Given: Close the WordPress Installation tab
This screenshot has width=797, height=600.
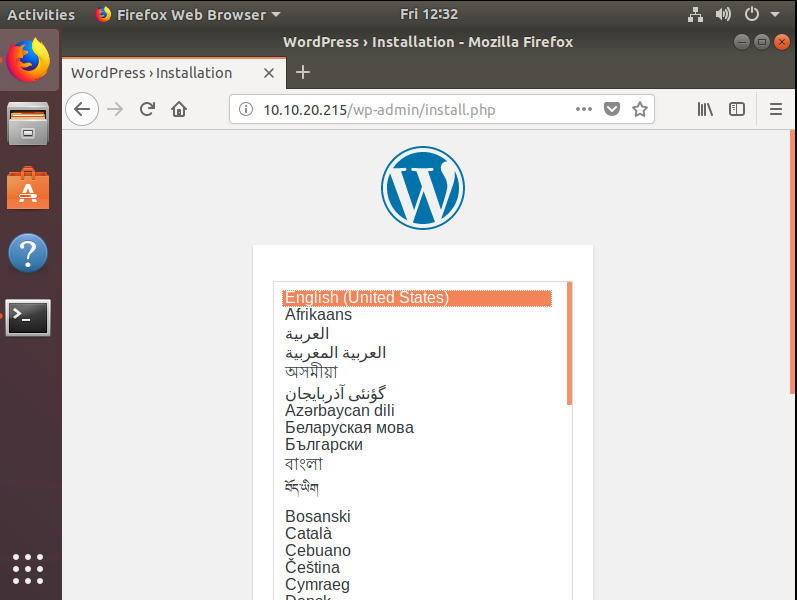Looking at the screenshot, I should click(x=269, y=73).
